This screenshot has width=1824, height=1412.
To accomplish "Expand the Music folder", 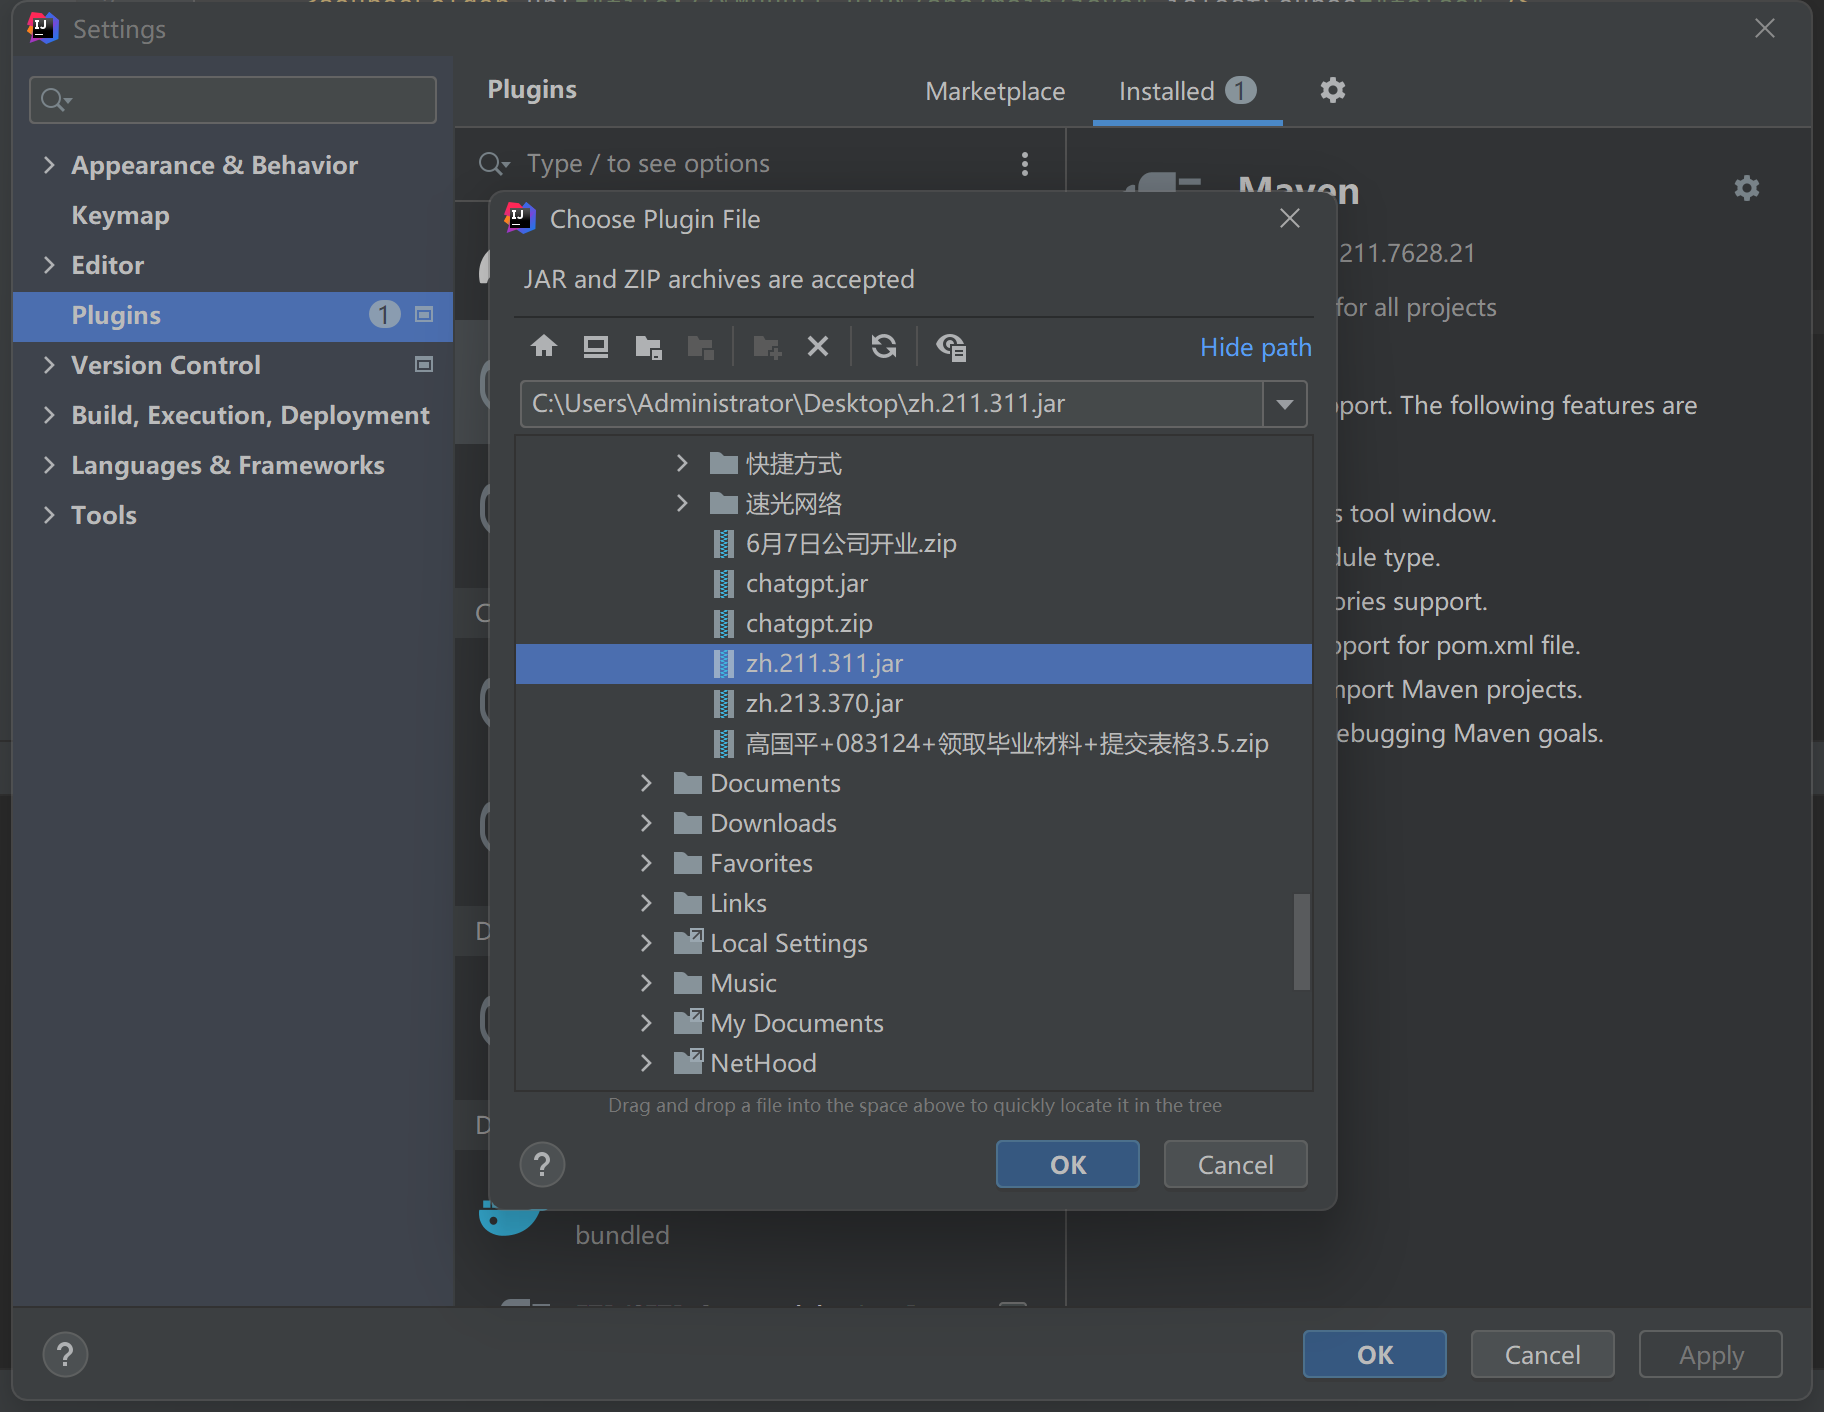I will click(x=646, y=982).
